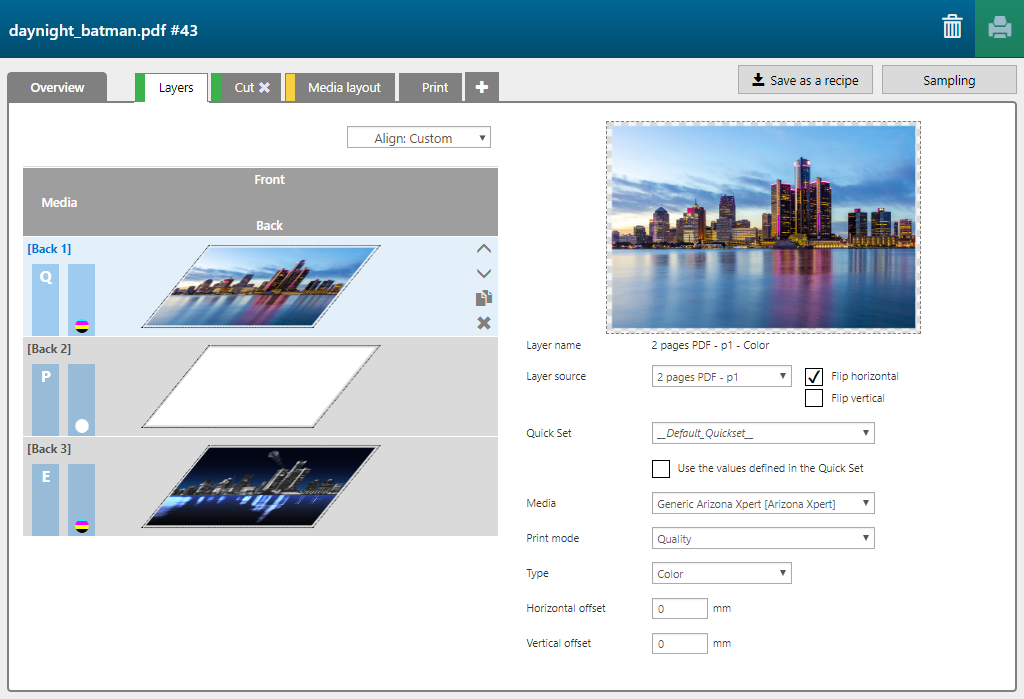Open the Cut tab
This screenshot has height=699, width=1024.
coord(246,88)
